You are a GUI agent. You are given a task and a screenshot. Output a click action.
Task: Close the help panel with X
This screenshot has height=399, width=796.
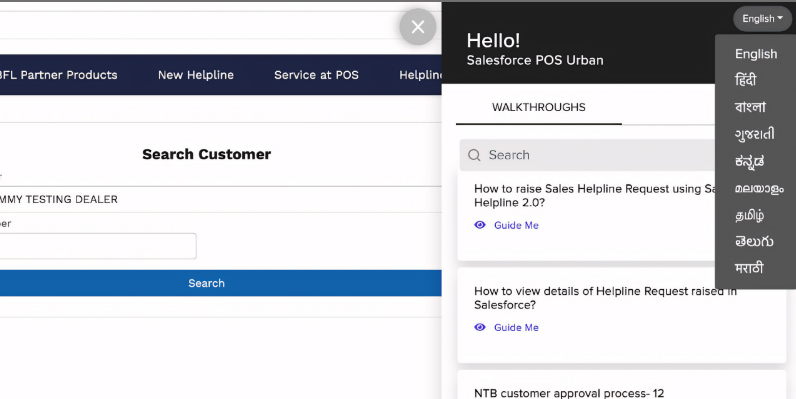[x=418, y=27]
